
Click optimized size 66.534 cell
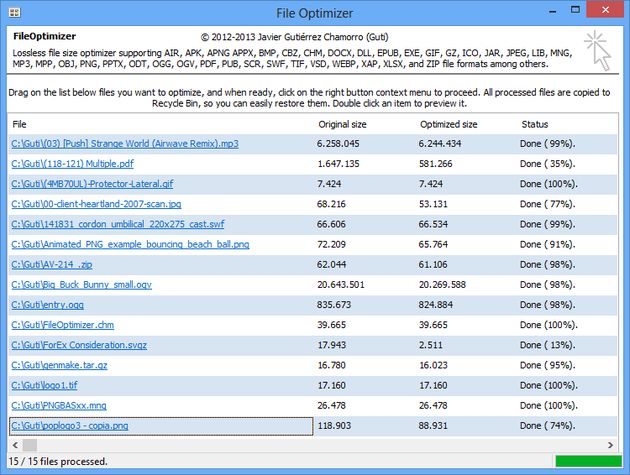point(433,224)
